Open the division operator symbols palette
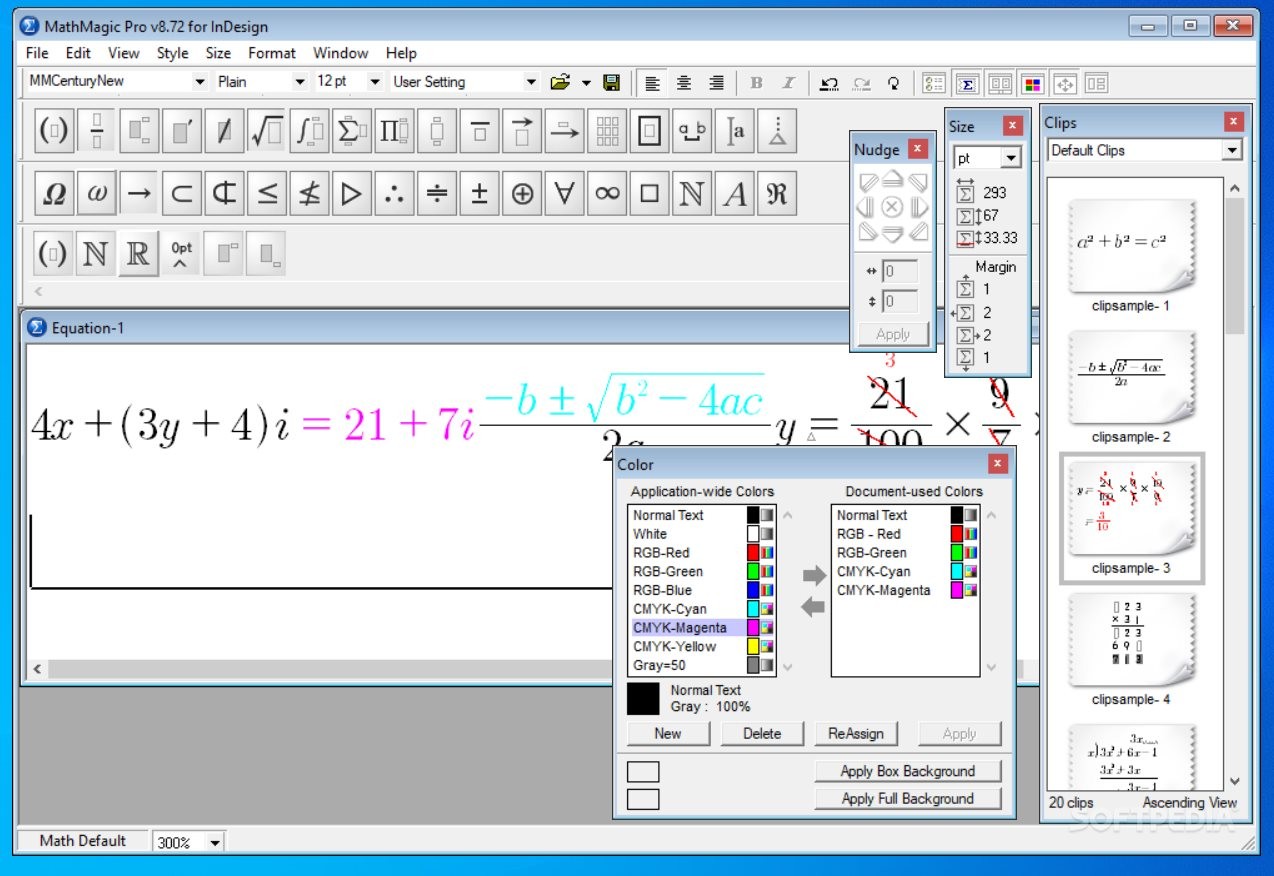The width and height of the screenshot is (1274, 876). 437,194
